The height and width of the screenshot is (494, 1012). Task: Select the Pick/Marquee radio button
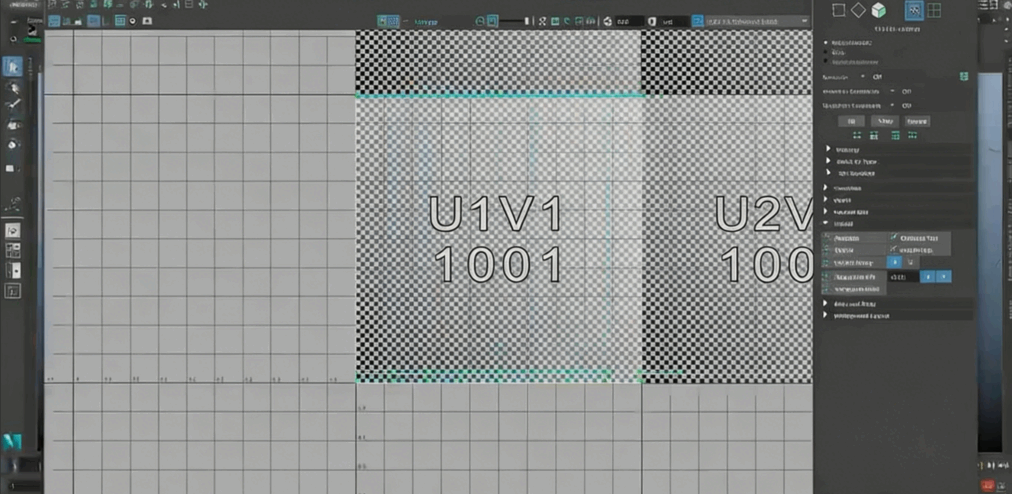[826, 44]
